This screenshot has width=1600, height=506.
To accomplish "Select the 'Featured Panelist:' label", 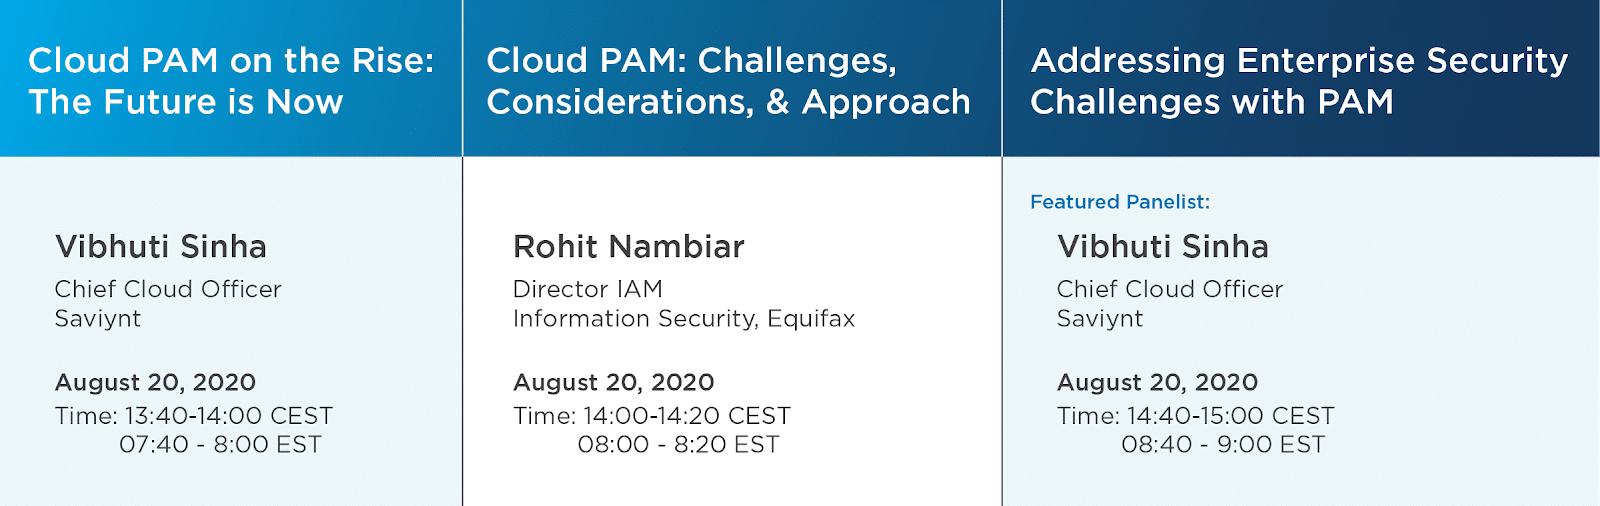I will 1120,202.
